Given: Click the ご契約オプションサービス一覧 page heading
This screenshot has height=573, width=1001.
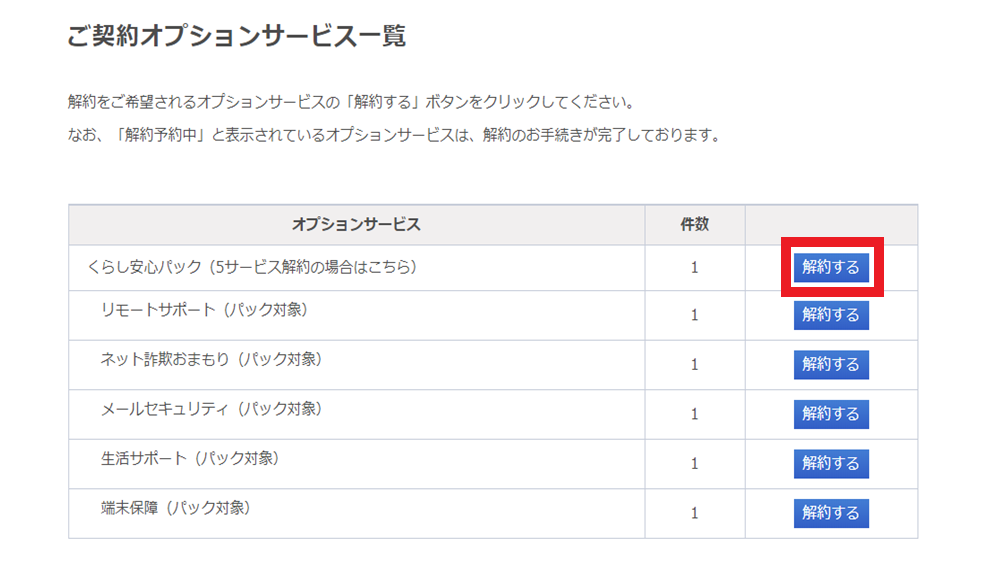Looking at the screenshot, I should pyautogui.click(x=237, y=36).
